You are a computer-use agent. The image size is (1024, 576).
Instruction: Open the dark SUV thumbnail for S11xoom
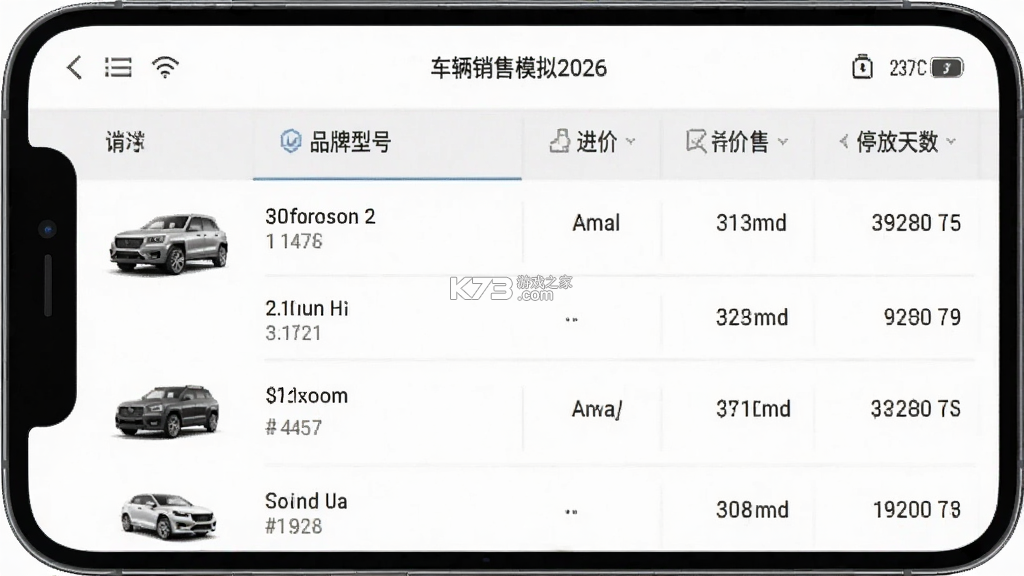168,411
